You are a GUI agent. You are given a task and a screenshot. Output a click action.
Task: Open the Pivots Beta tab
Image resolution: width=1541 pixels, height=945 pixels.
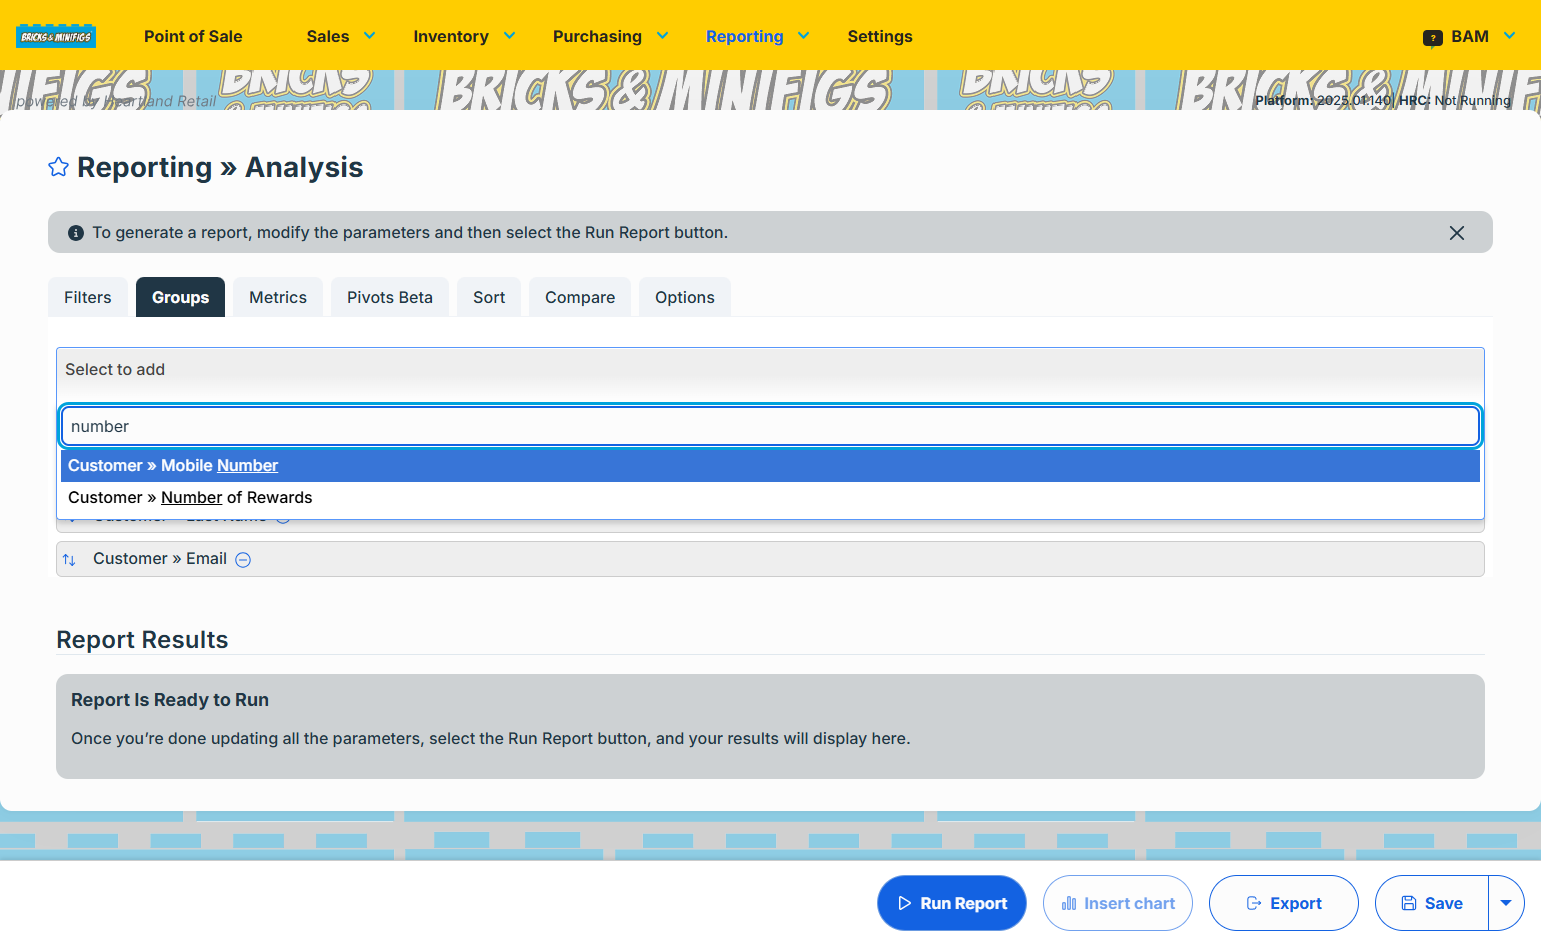[x=390, y=297]
